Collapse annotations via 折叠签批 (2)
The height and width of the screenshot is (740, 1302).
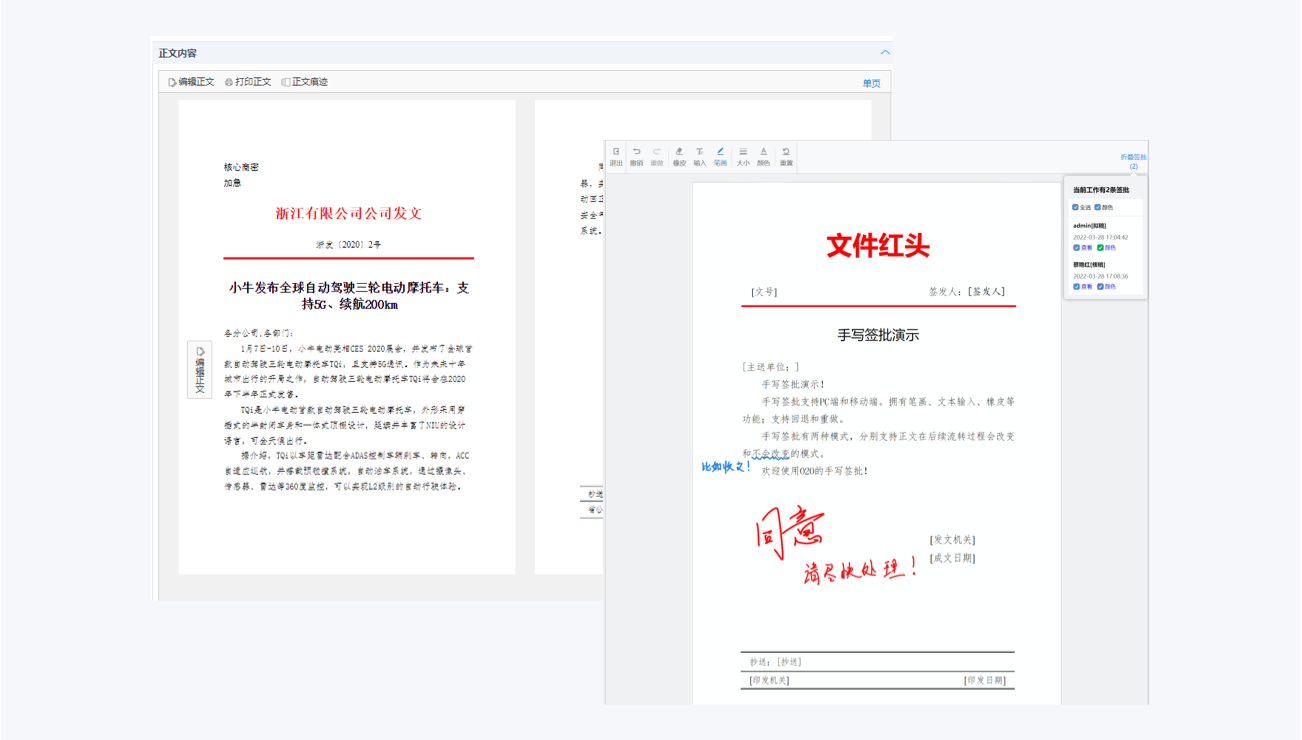point(1133,161)
